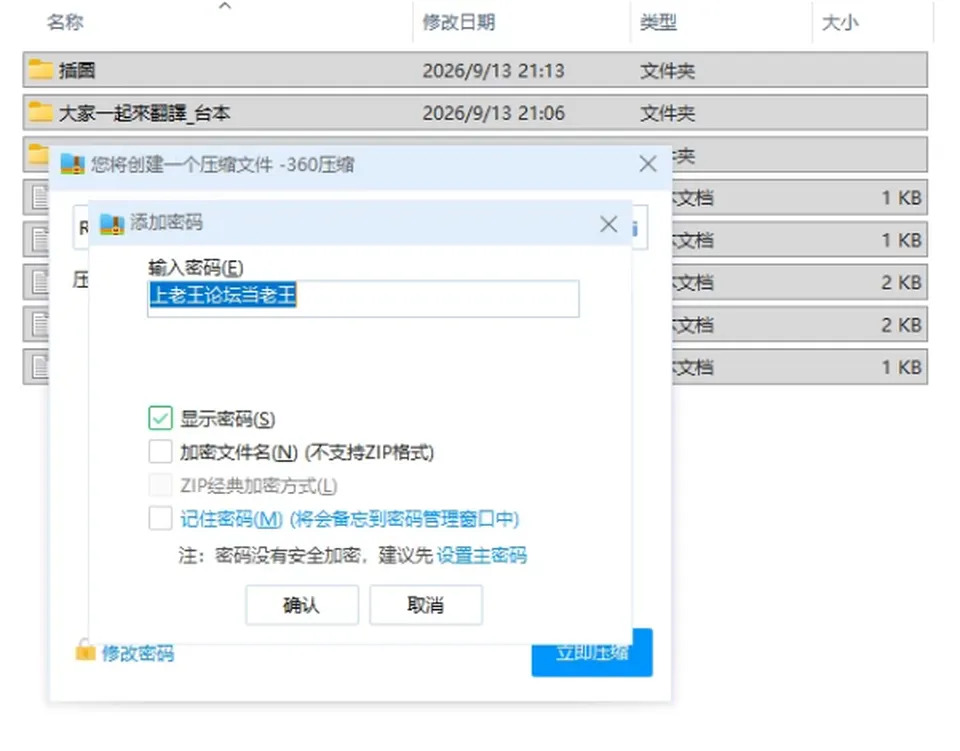The height and width of the screenshot is (751, 960).
Task: Select the 插圖 folder name in the file list
Action: 77,70
